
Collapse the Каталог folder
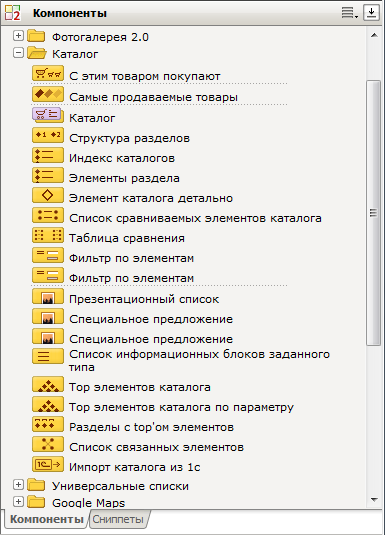tap(18, 53)
